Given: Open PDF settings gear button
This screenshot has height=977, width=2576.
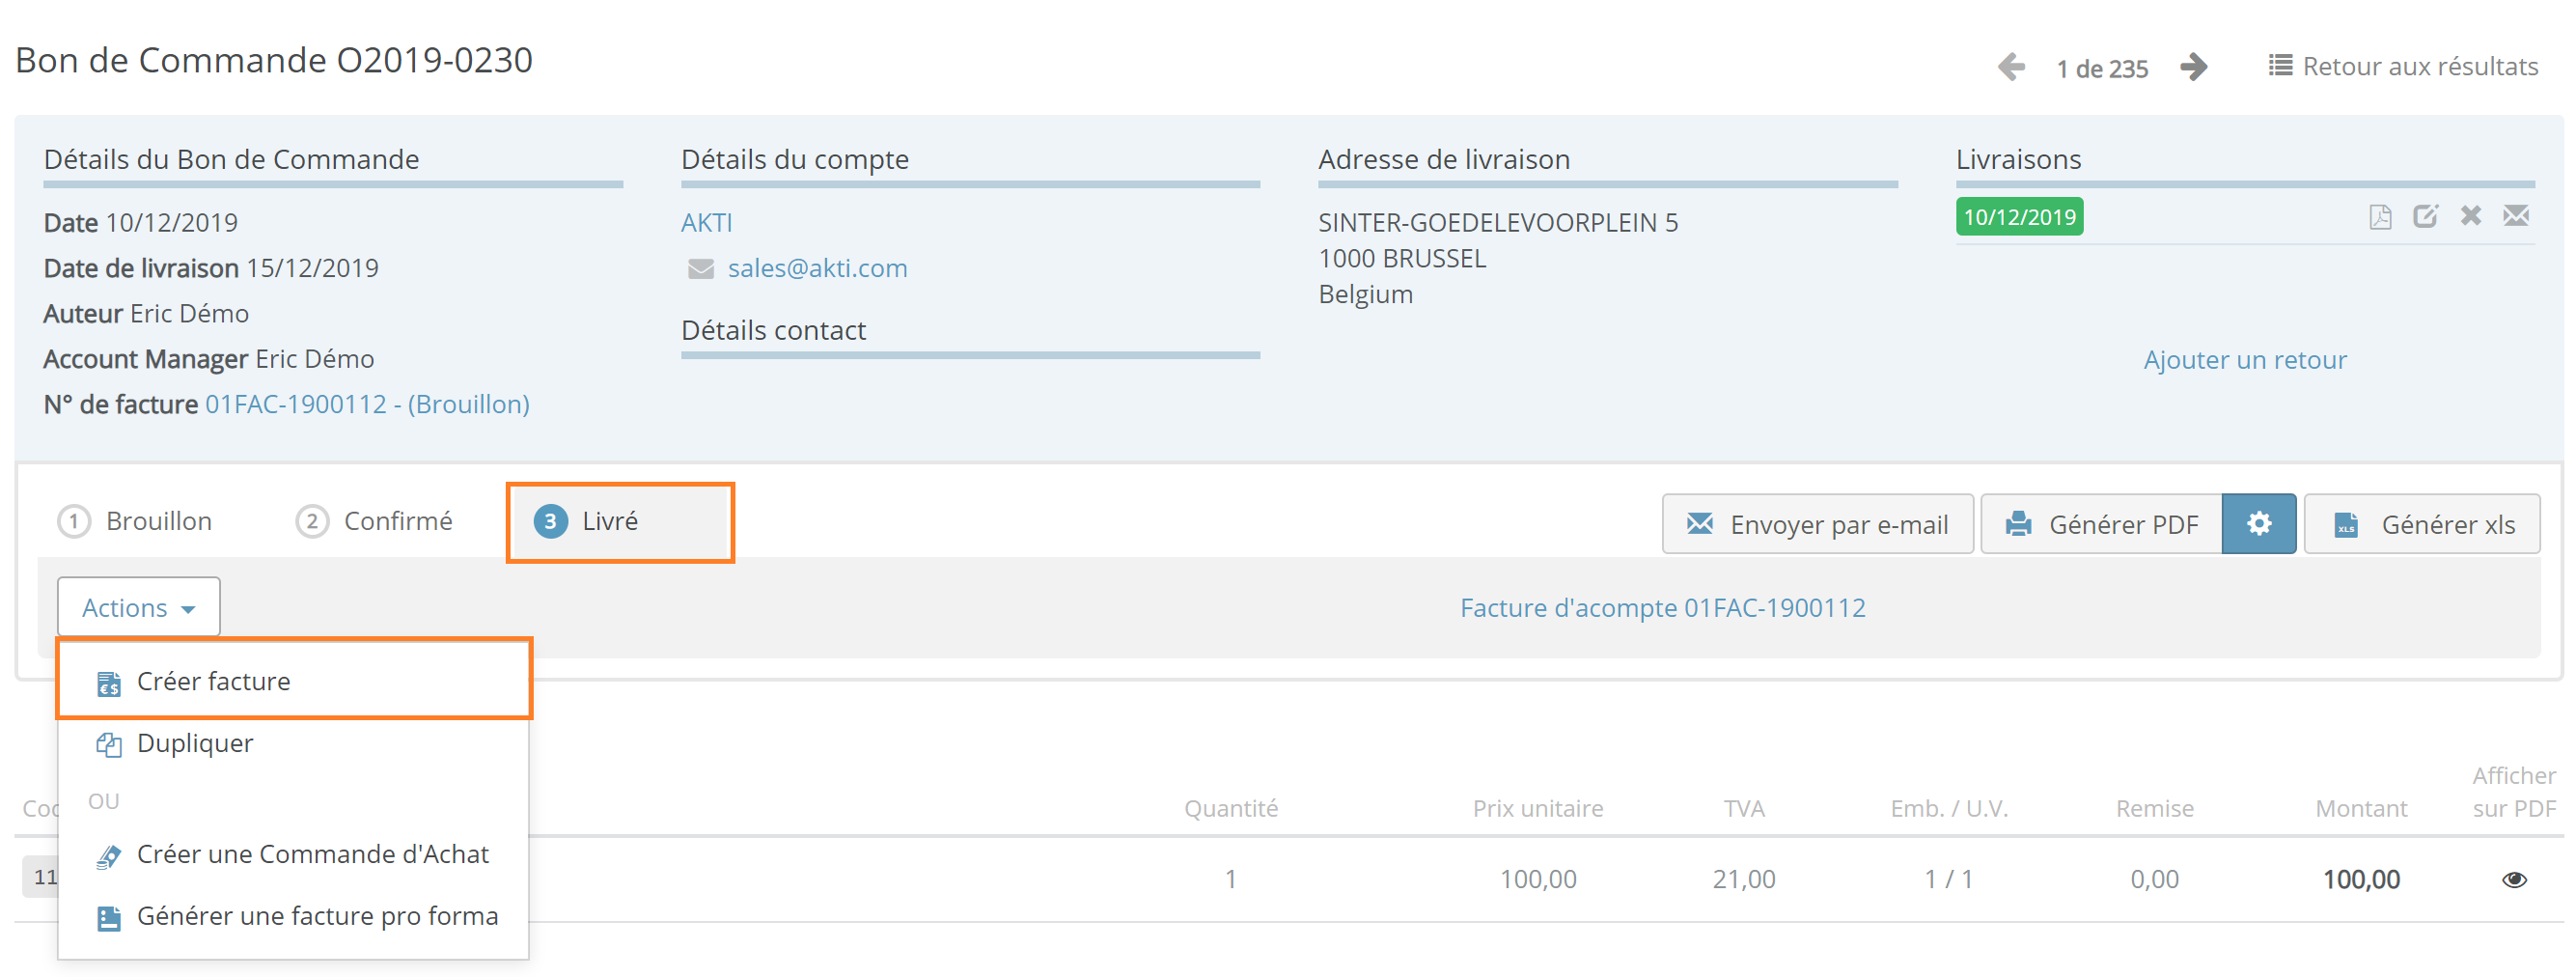Looking at the screenshot, I should 2259,523.
